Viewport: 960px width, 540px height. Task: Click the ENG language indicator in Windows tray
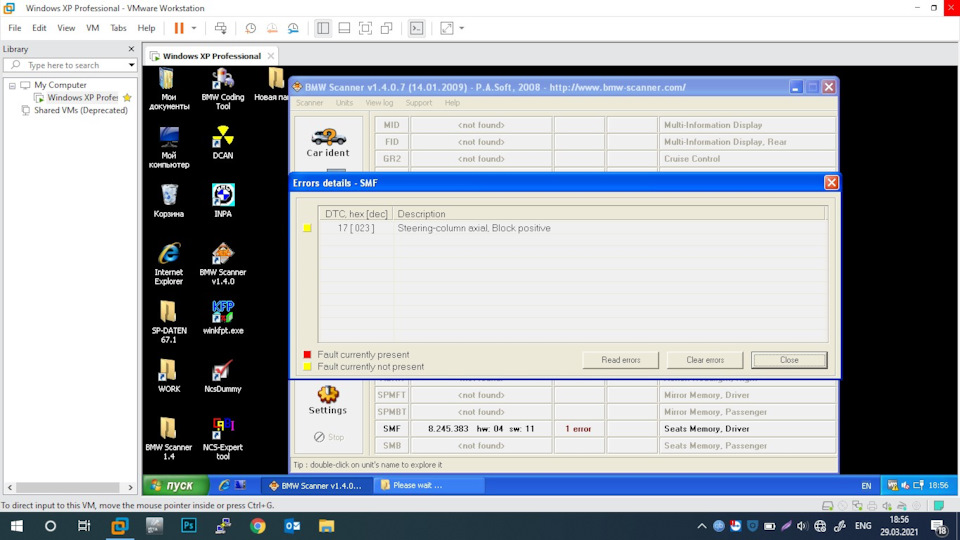[863, 526]
